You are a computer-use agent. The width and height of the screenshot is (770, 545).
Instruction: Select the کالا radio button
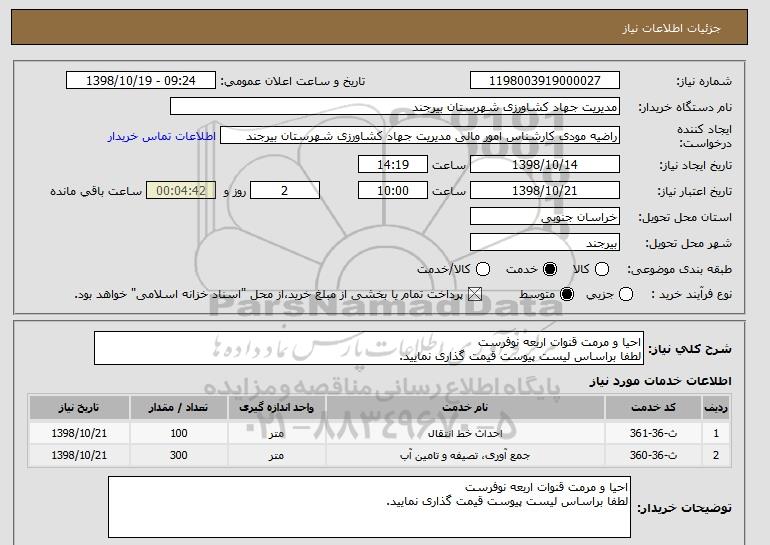[602, 269]
